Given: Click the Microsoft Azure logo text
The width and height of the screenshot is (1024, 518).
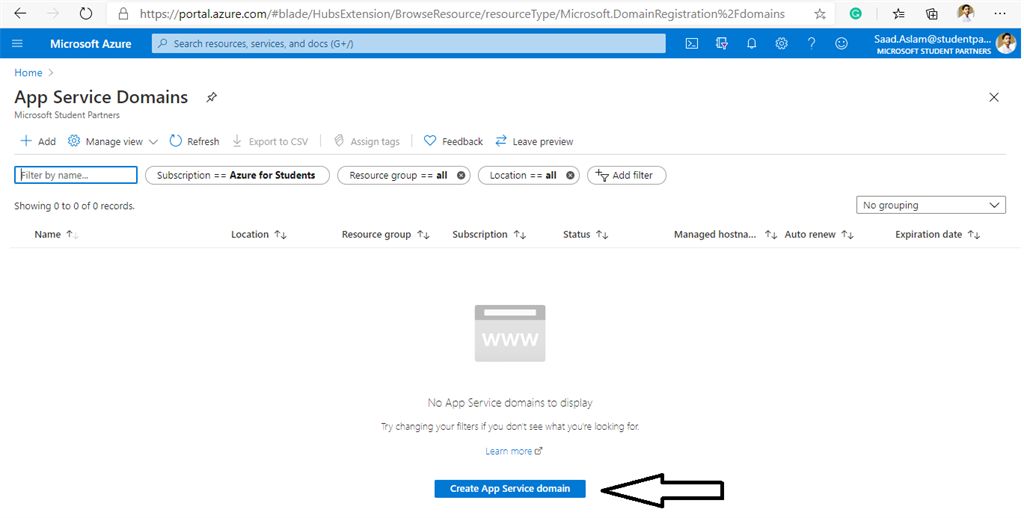Looking at the screenshot, I should point(91,44).
